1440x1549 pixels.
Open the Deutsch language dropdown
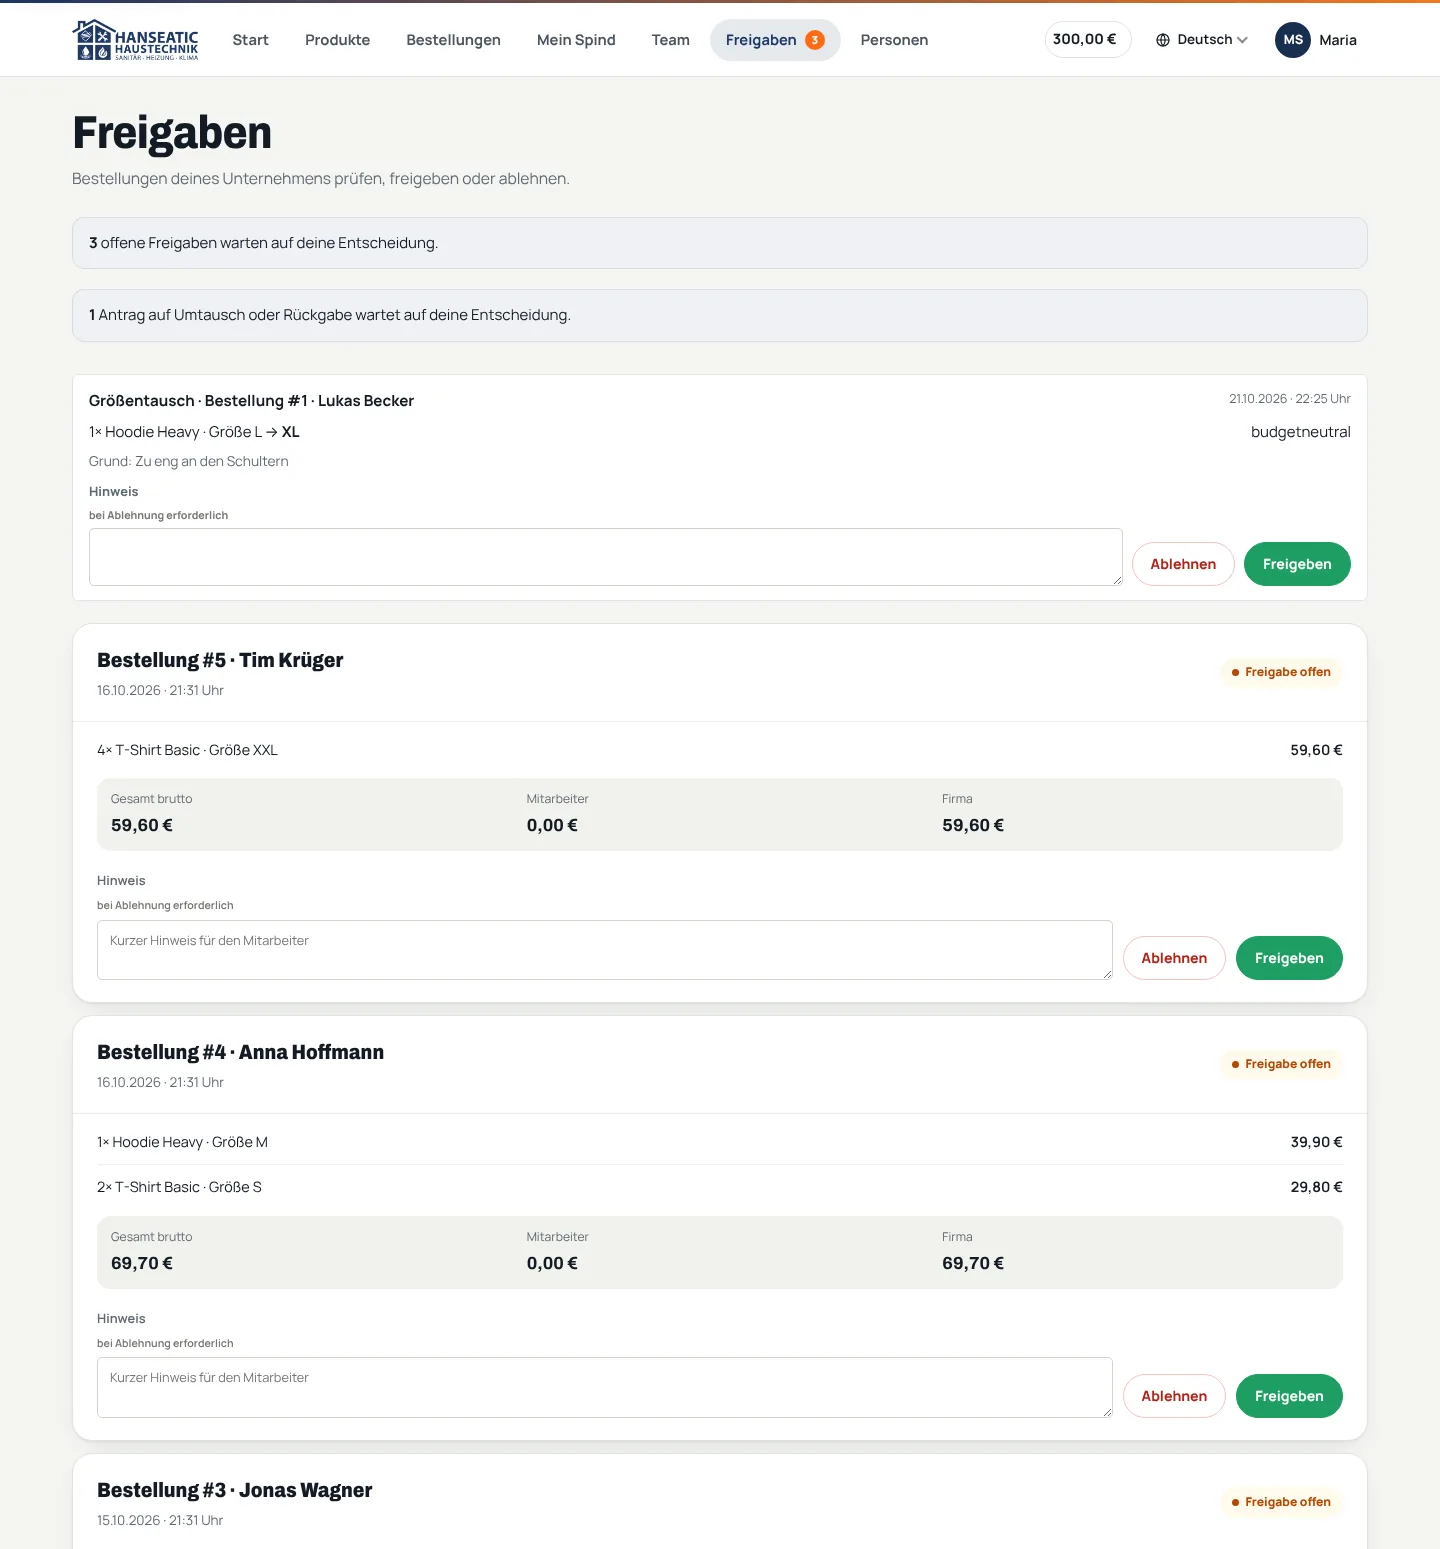click(1202, 40)
